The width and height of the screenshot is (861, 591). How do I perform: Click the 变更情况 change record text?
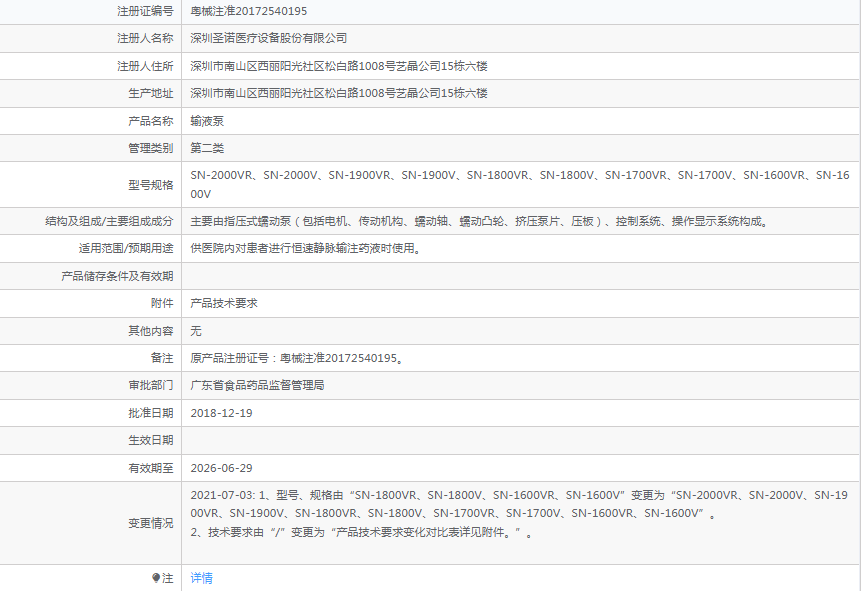point(519,514)
